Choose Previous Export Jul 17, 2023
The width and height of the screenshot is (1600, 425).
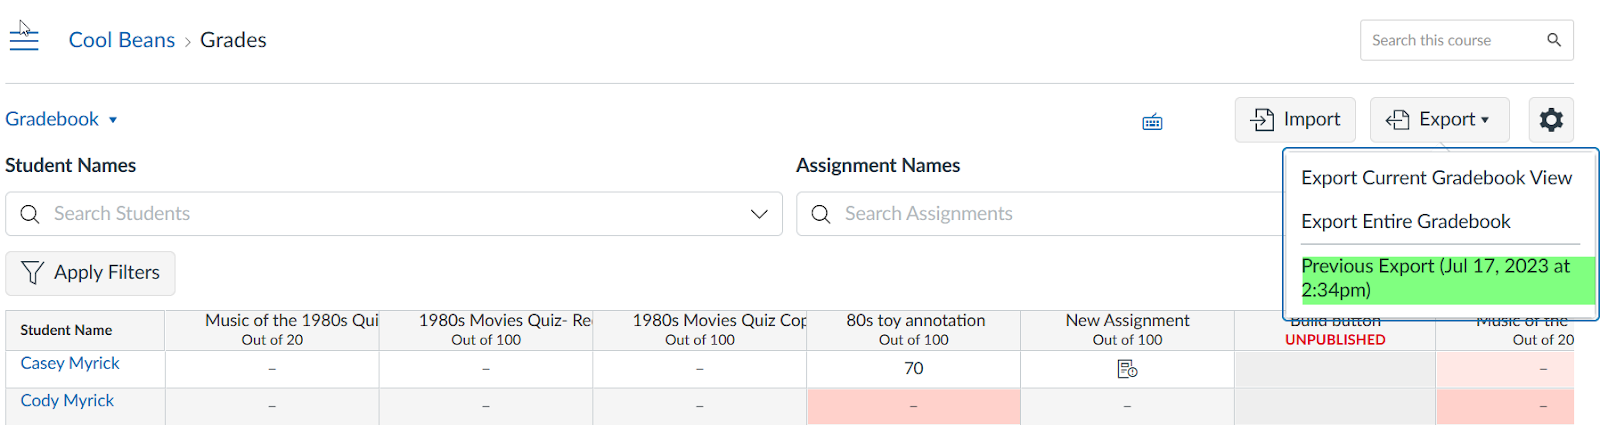click(x=1436, y=279)
